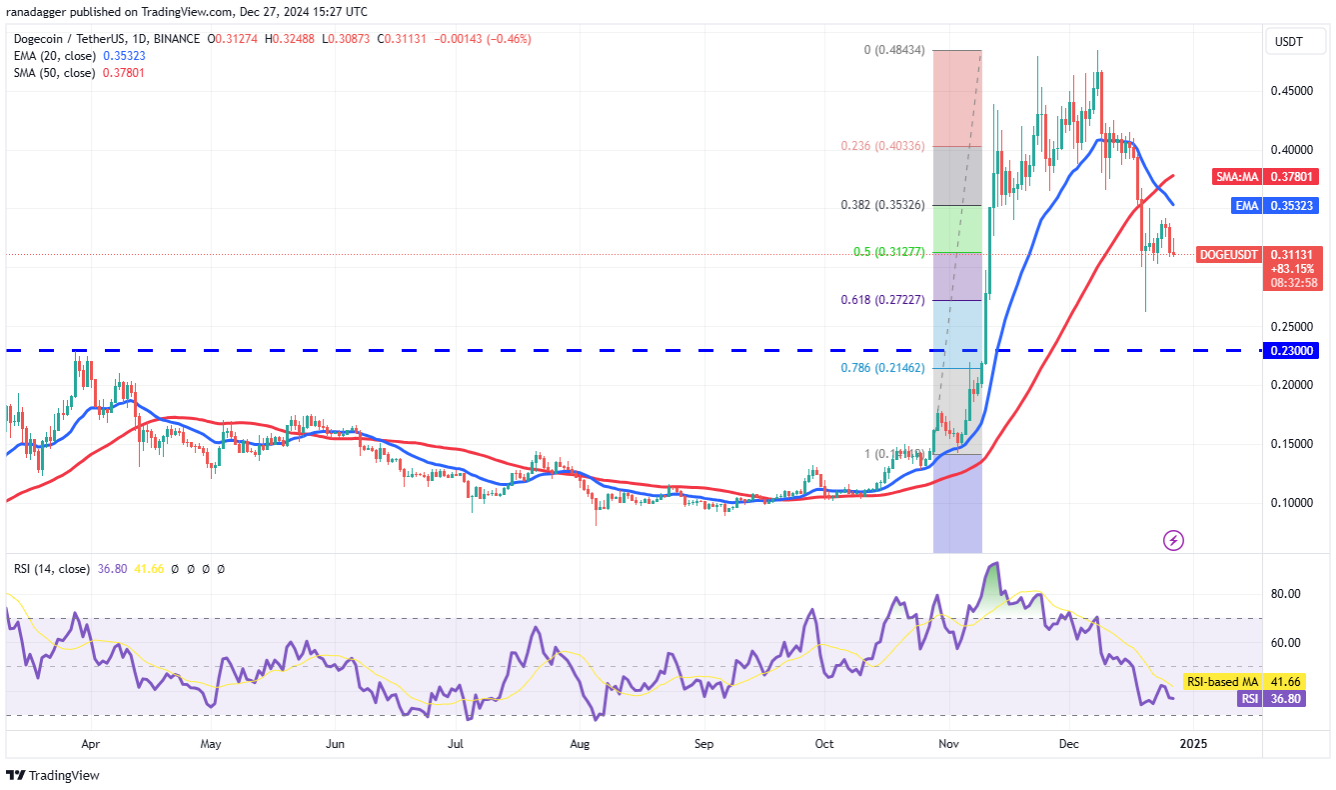
Task: Click the 60.00 RSI axis label
Action: tap(1285, 643)
